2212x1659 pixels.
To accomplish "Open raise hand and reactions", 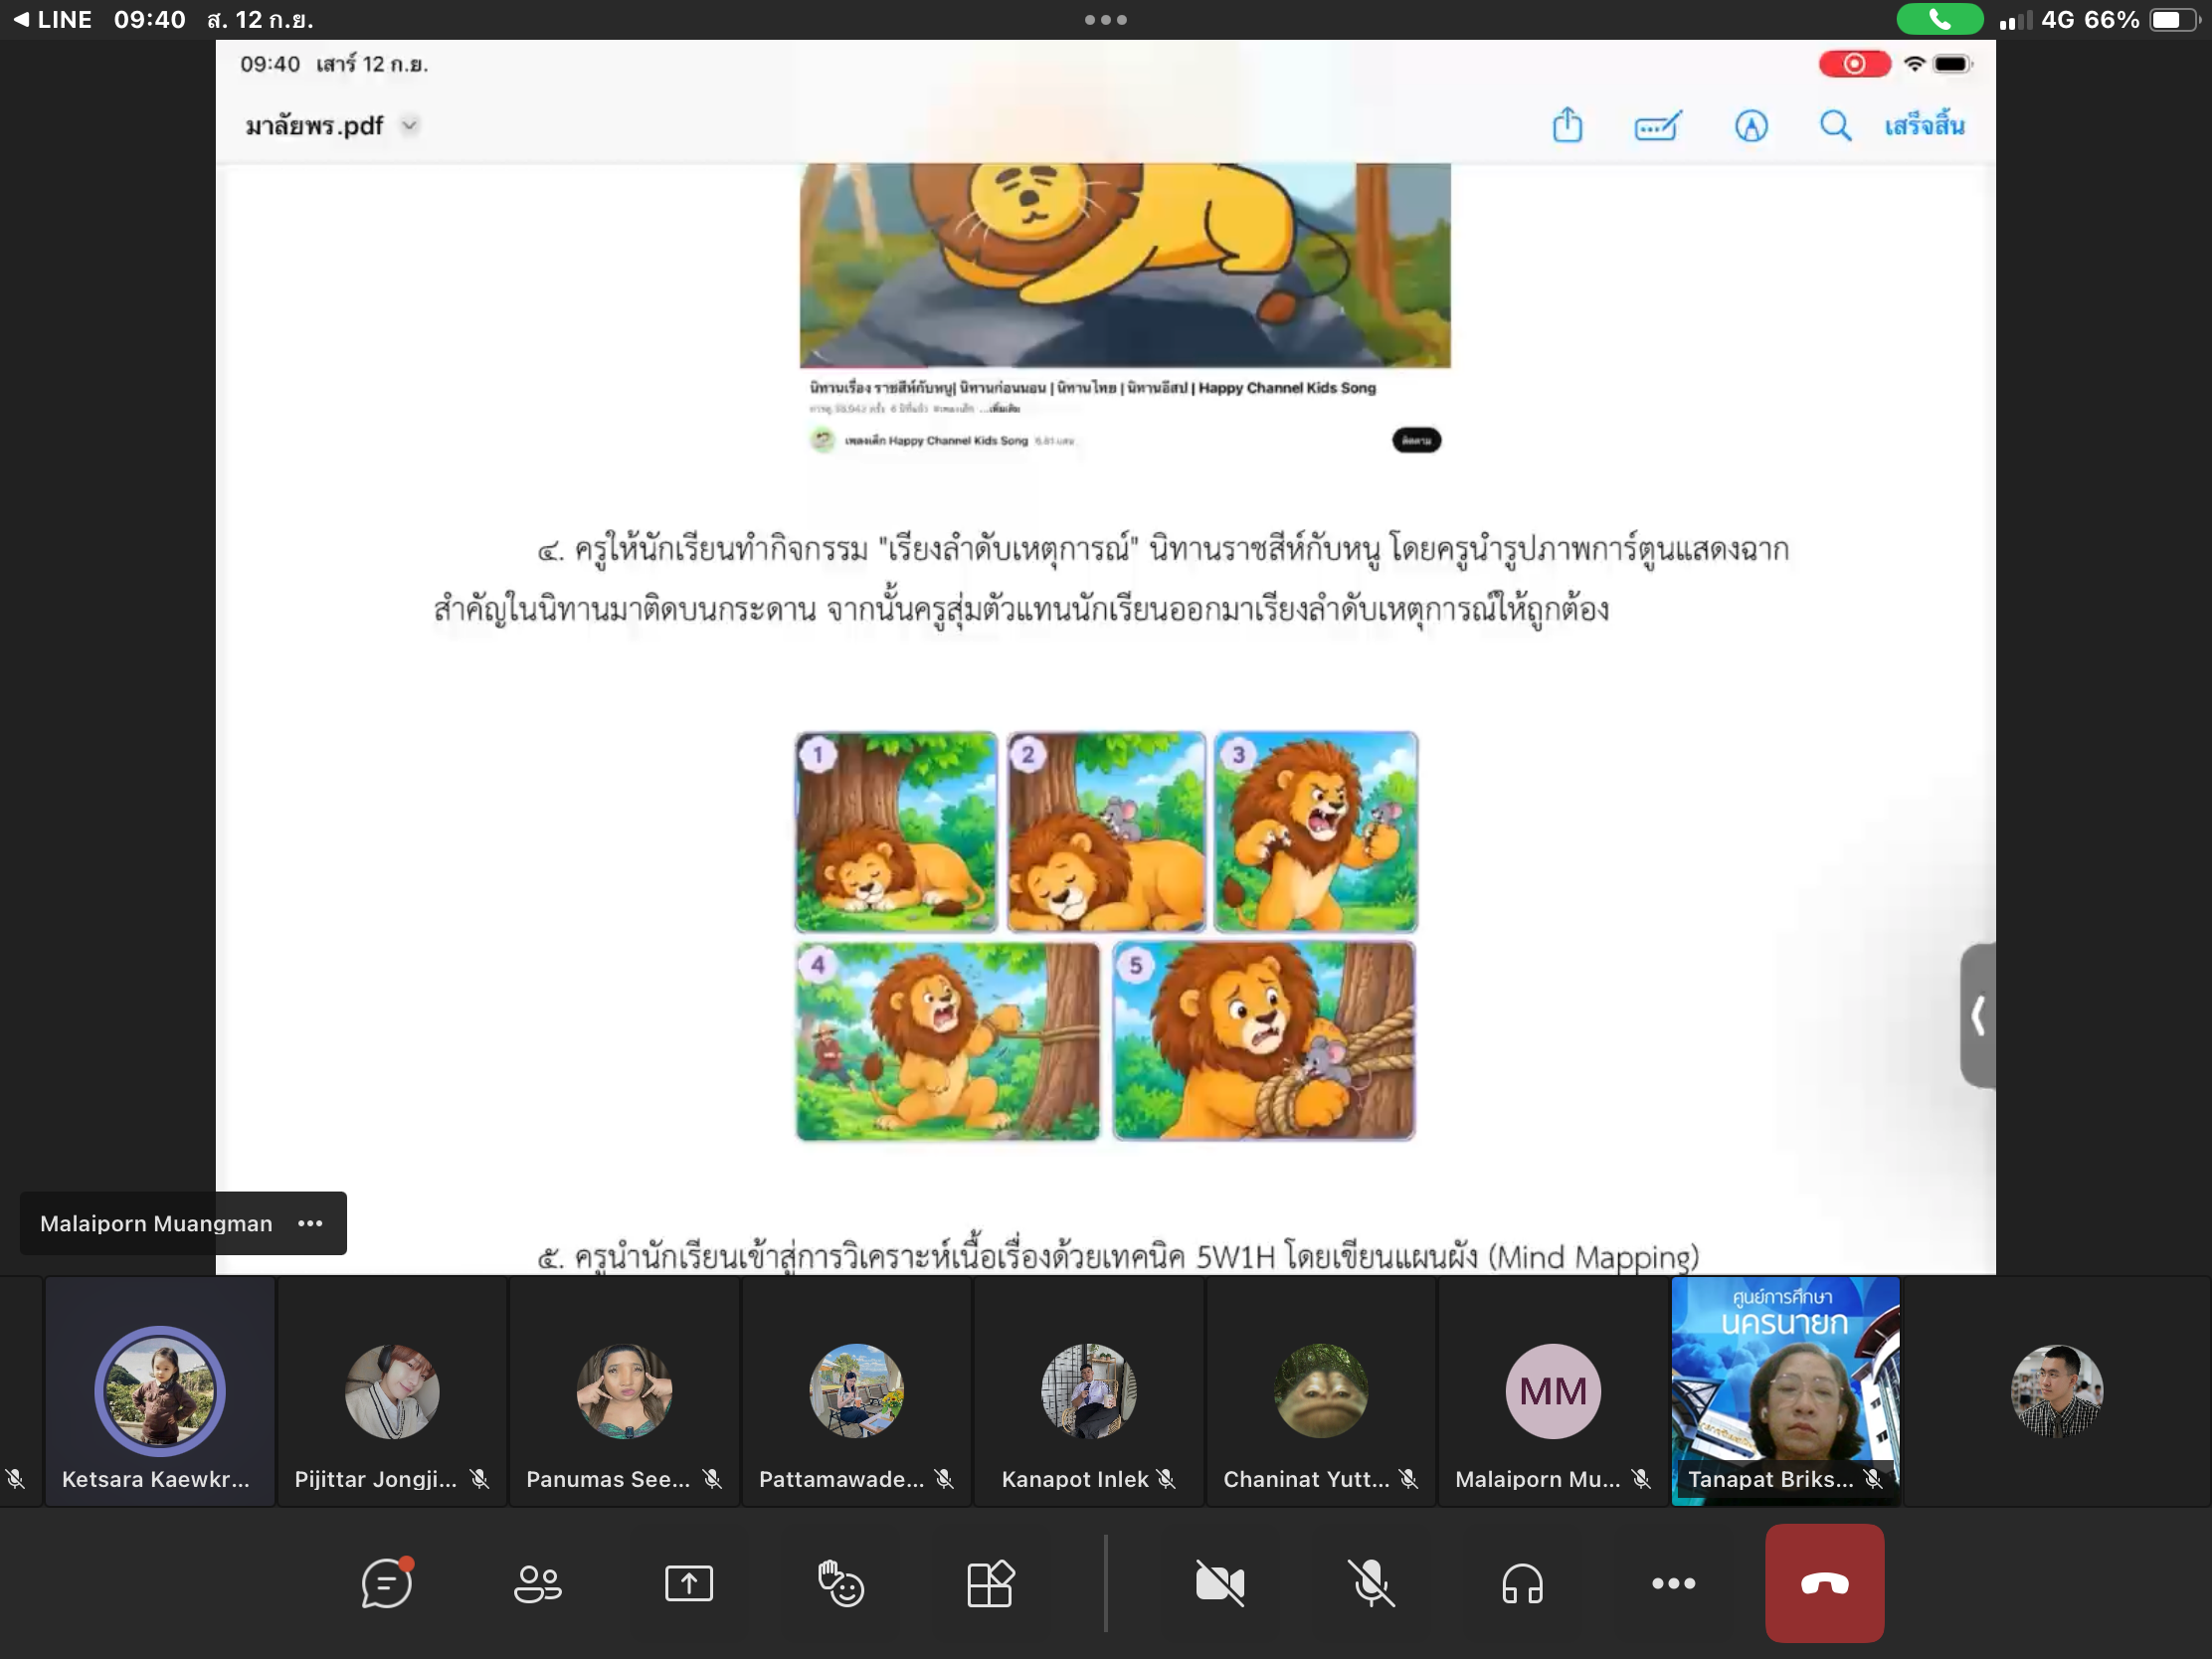I will (x=840, y=1583).
